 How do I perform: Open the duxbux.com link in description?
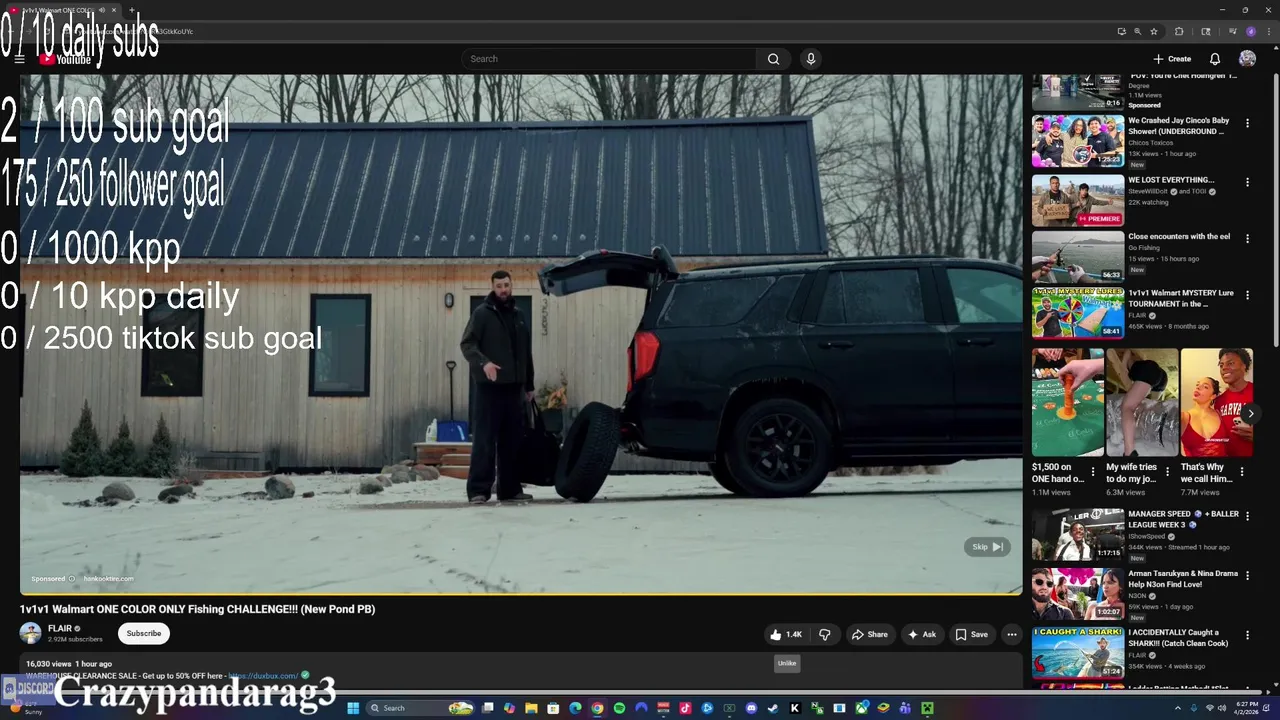coord(263,676)
